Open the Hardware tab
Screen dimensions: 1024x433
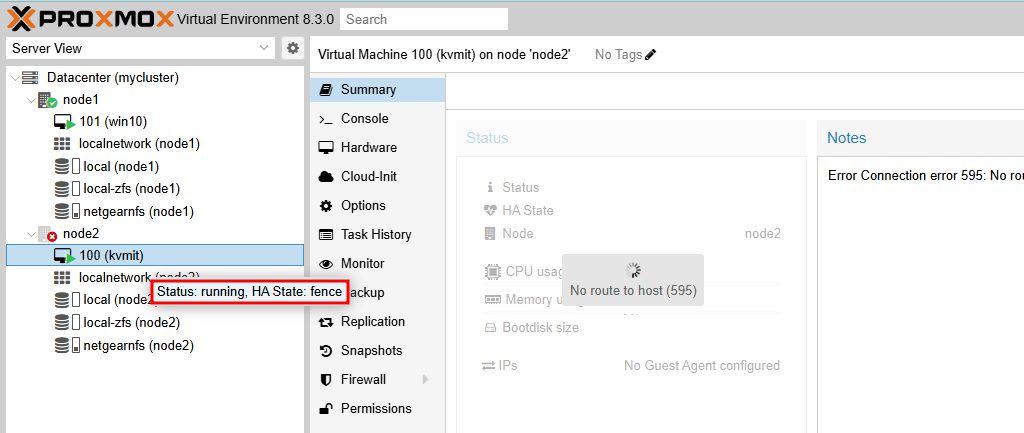tap(377, 148)
